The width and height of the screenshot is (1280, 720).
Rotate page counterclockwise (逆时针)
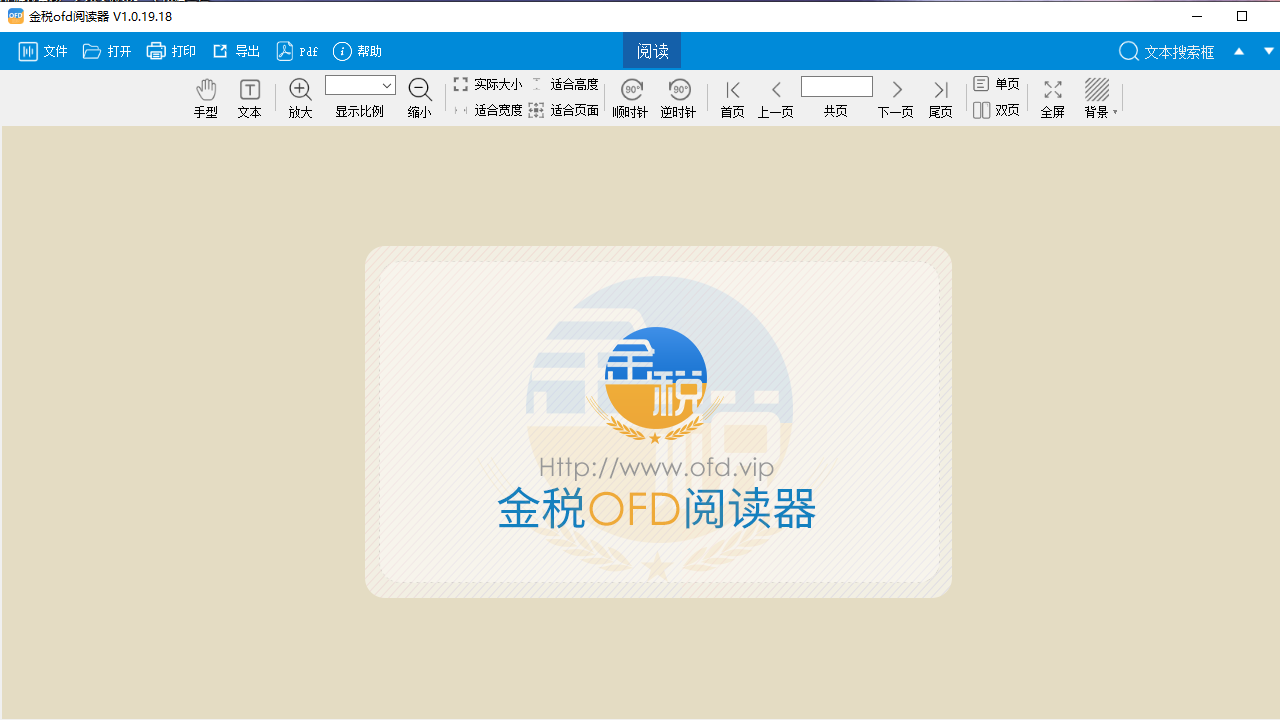(x=678, y=98)
